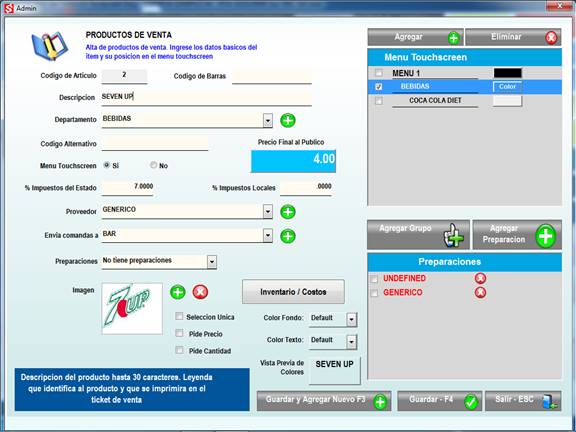576x432 pixels.
Task: Add product image with green plus icon
Action: 178,292
